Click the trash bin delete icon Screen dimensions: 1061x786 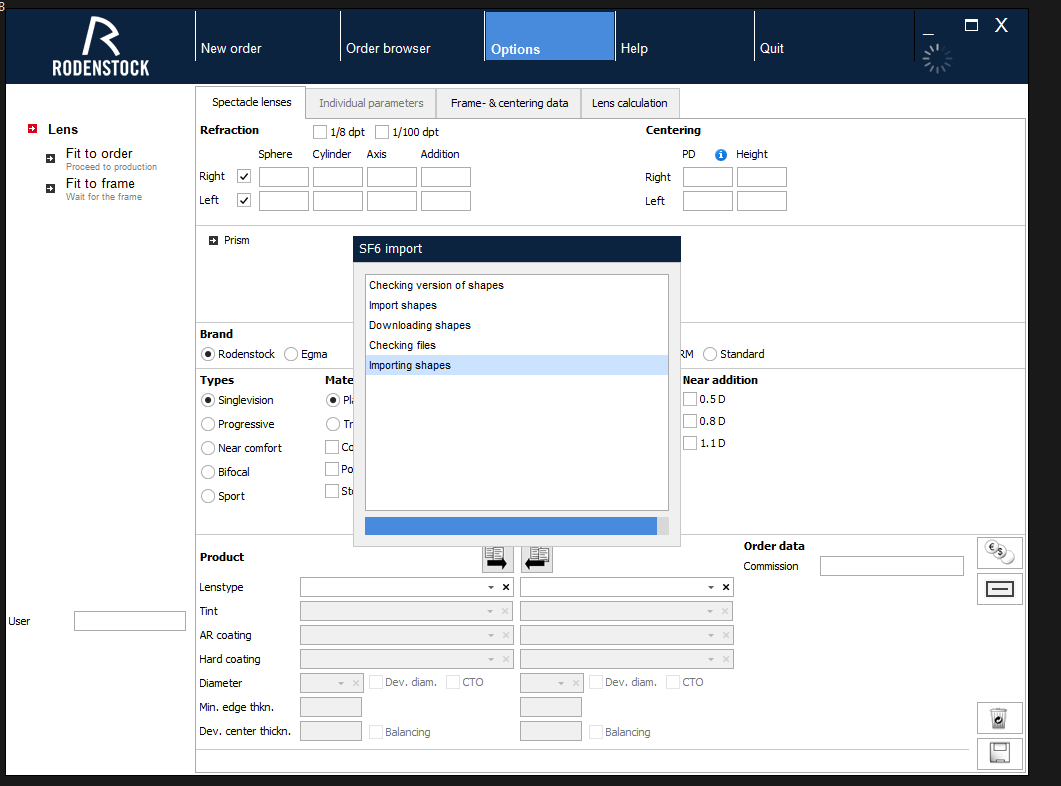pos(999,718)
